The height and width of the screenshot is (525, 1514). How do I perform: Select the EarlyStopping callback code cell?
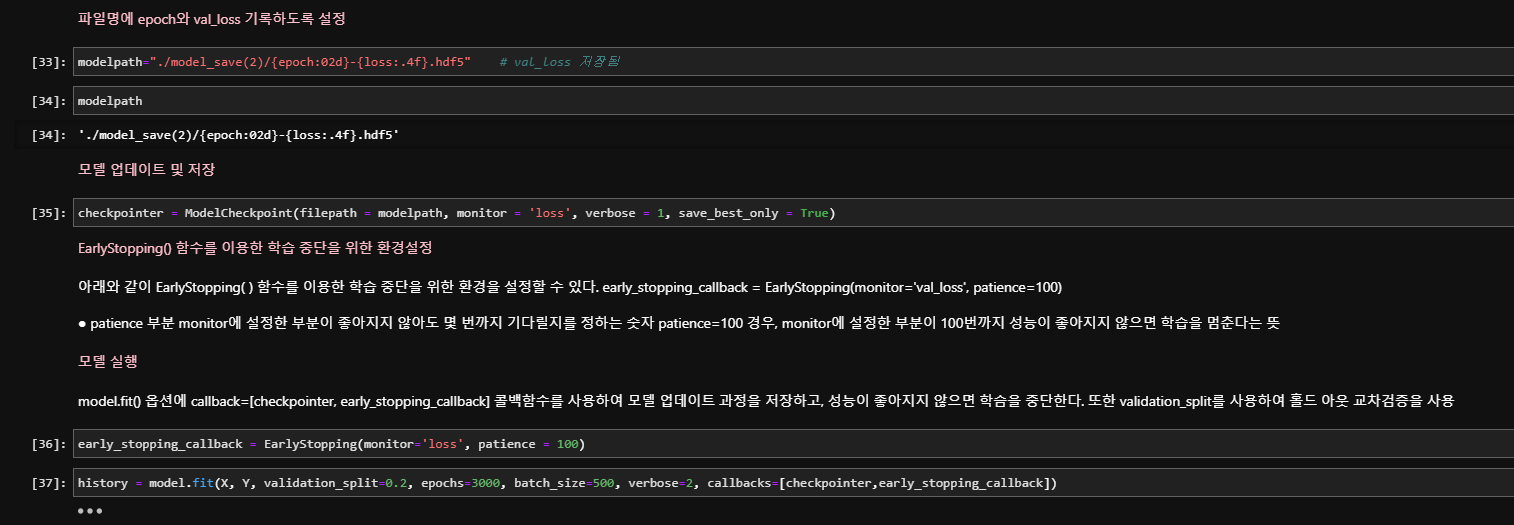[x=794, y=443]
